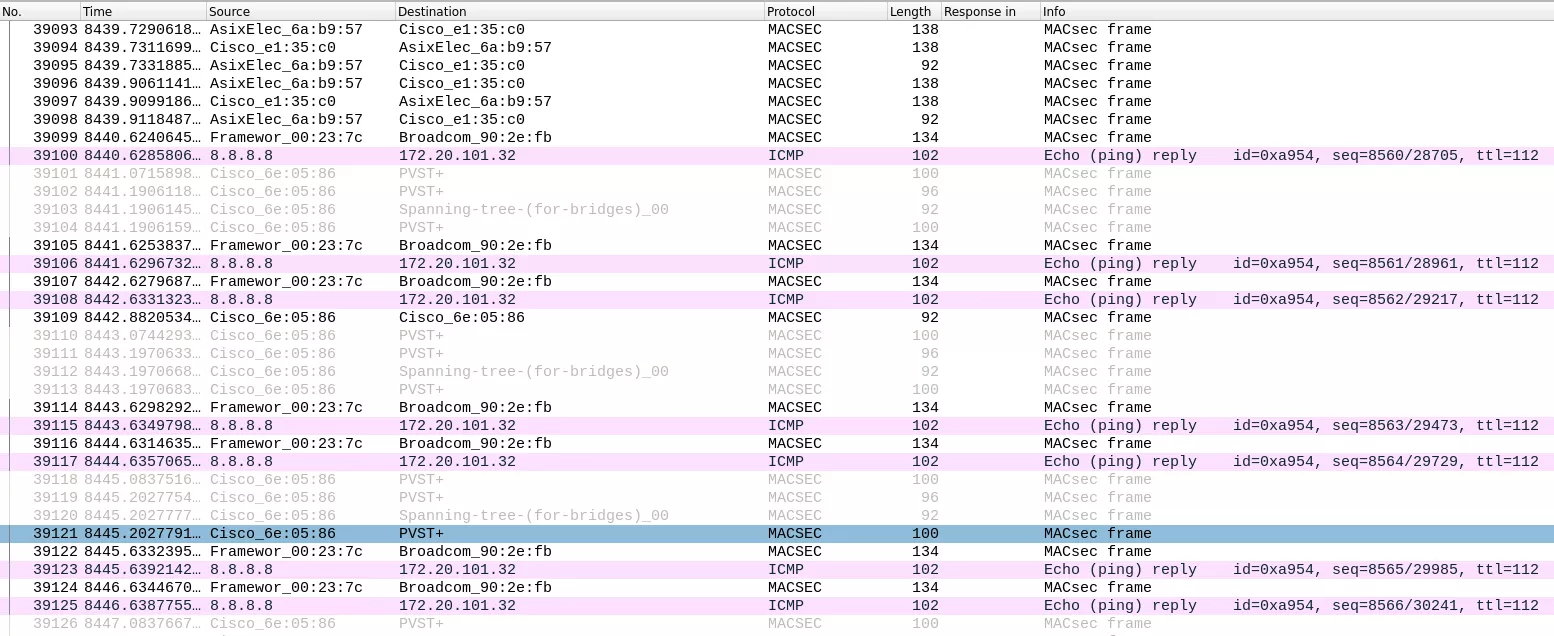The width and height of the screenshot is (1554, 636).
Task: Select packet row 39122
Action: pyautogui.click(x=777, y=552)
